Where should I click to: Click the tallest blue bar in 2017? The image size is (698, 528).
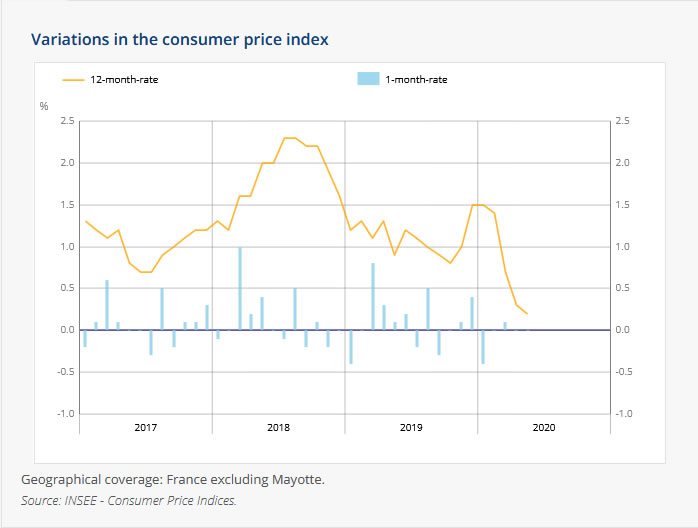pos(107,305)
